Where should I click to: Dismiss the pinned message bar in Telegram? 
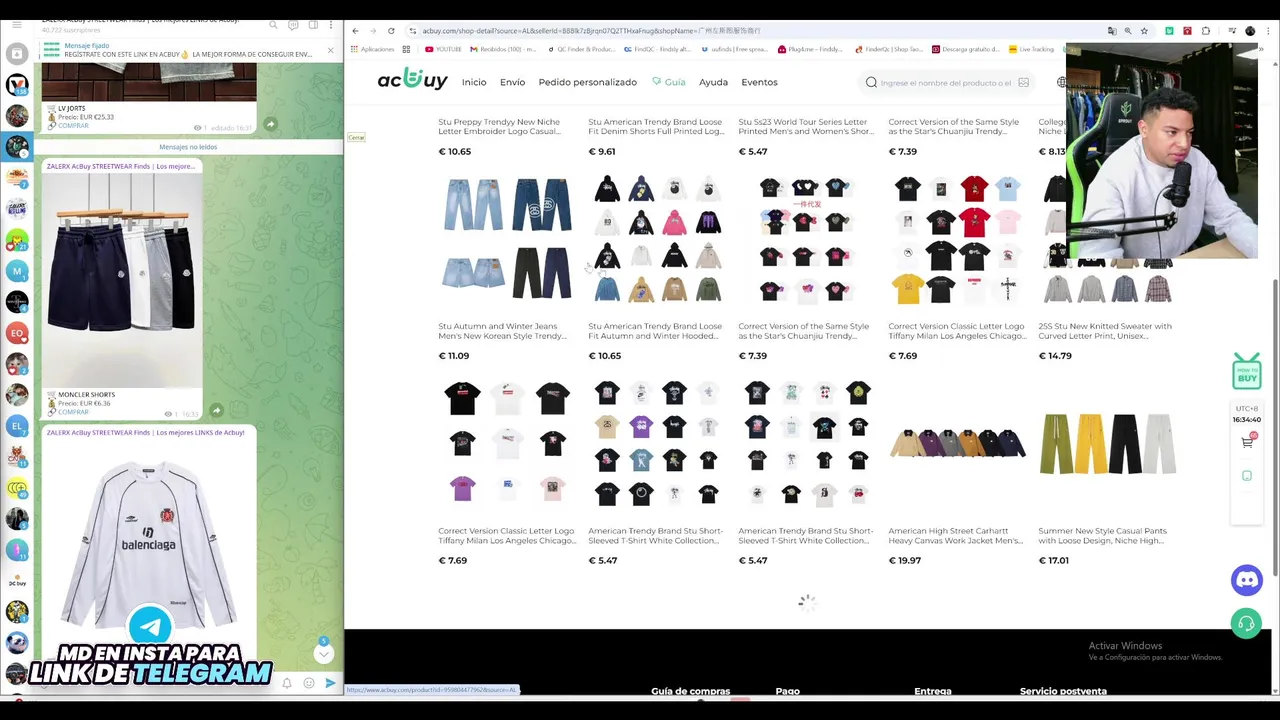[330, 50]
